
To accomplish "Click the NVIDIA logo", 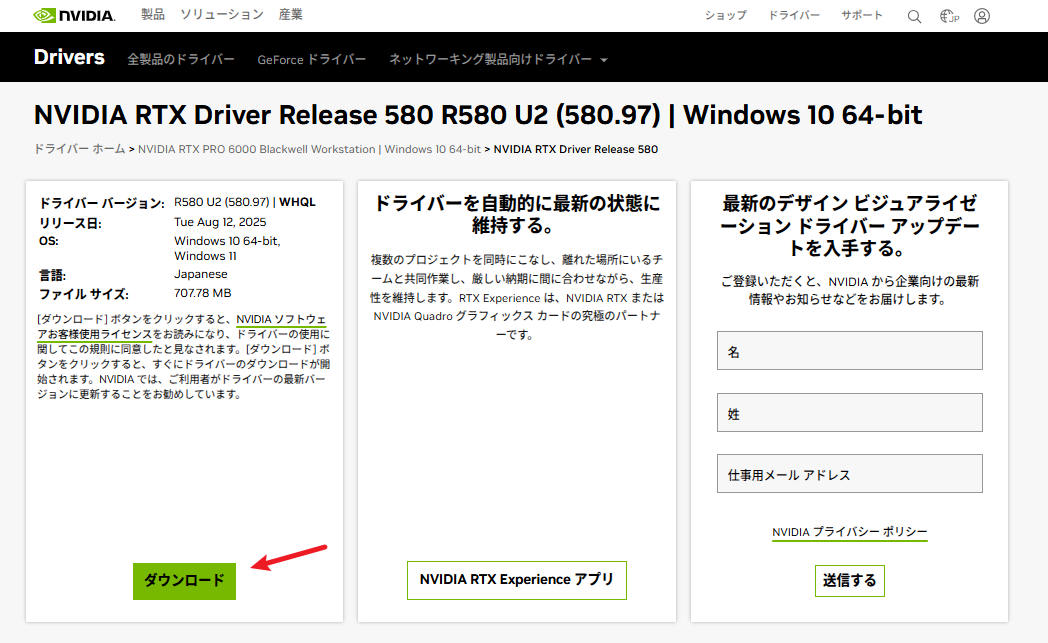I will (x=74, y=16).
